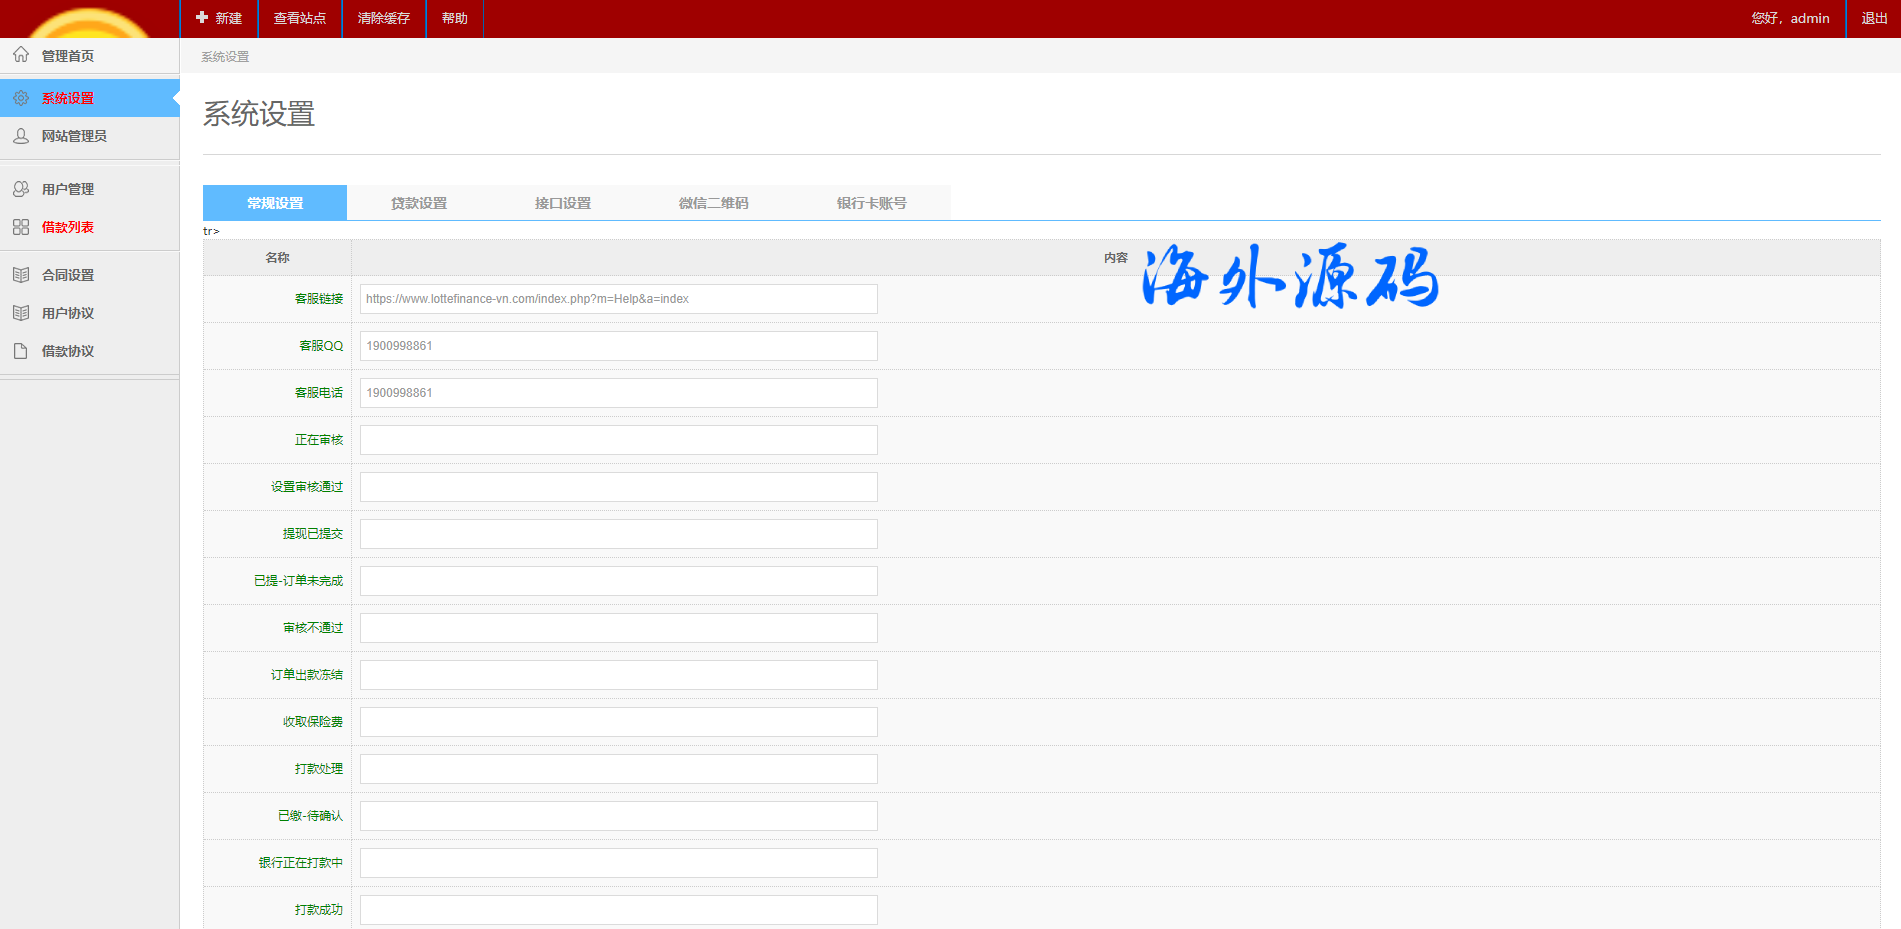Click the empty 正在审核 text field
Screen dimensions: 1901x929
618,440
